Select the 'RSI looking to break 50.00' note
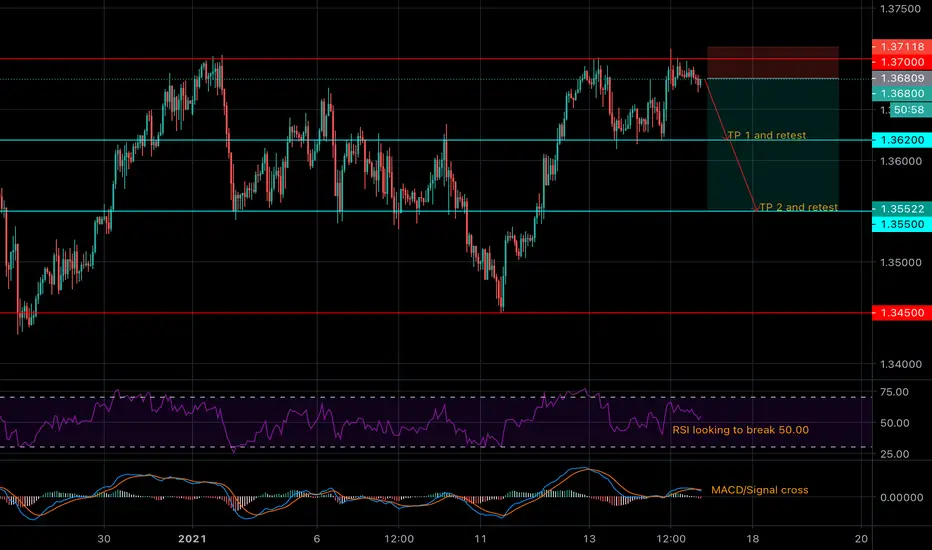 pos(741,429)
